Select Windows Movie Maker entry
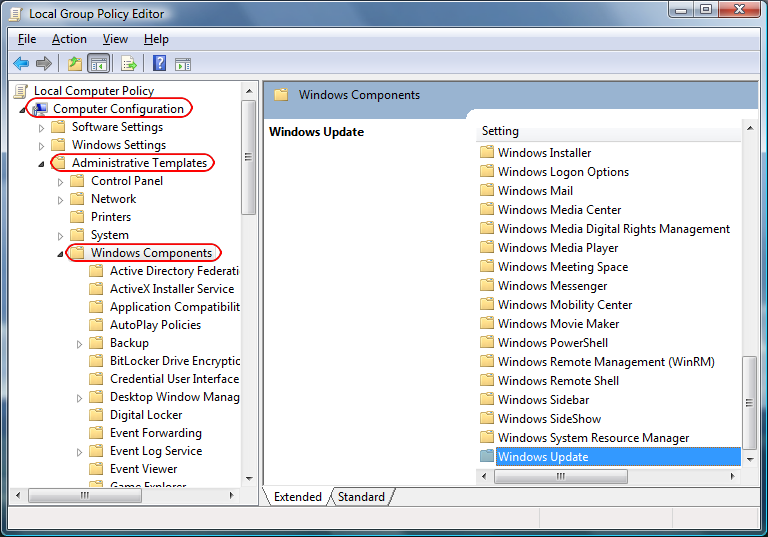 tap(558, 324)
